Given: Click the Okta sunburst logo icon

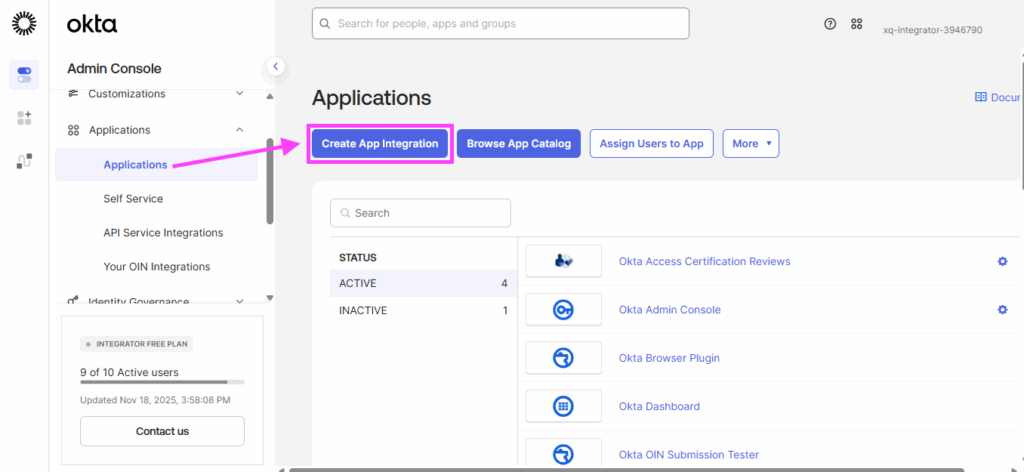Looking at the screenshot, I should [x=24, y=24].
